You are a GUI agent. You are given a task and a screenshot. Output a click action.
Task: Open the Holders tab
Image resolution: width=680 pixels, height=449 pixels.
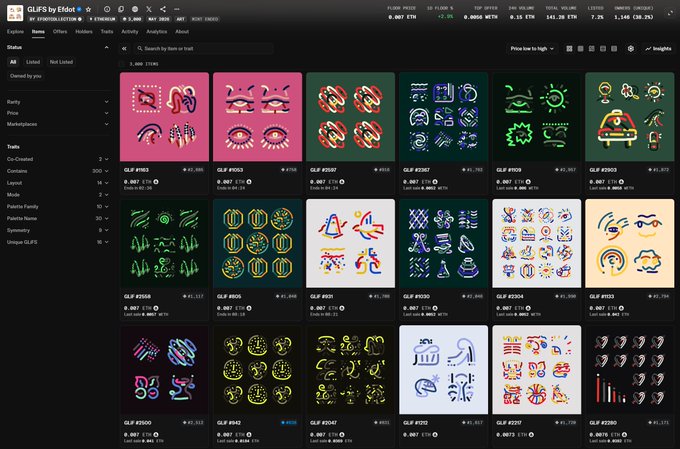click(x=84, y=32)
